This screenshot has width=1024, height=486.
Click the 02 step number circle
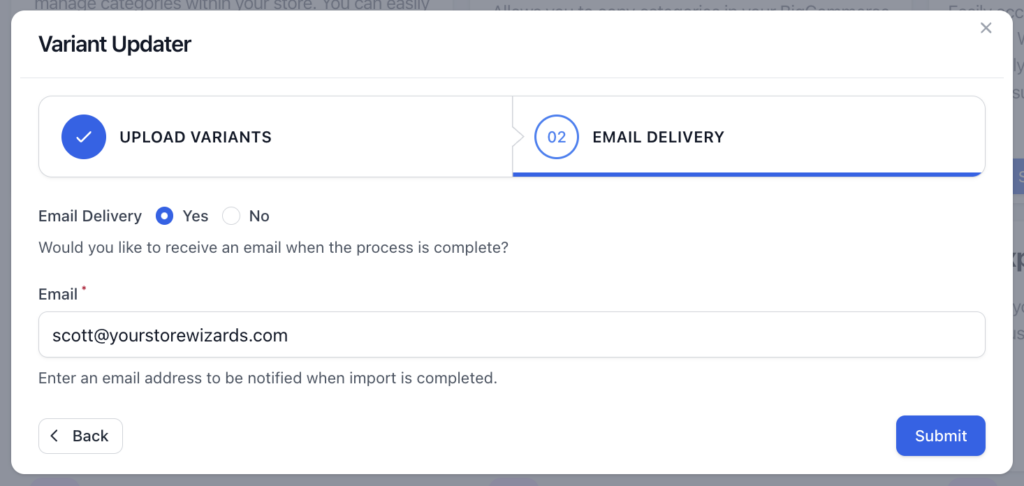pyautogui.click(x=556, y=137)
